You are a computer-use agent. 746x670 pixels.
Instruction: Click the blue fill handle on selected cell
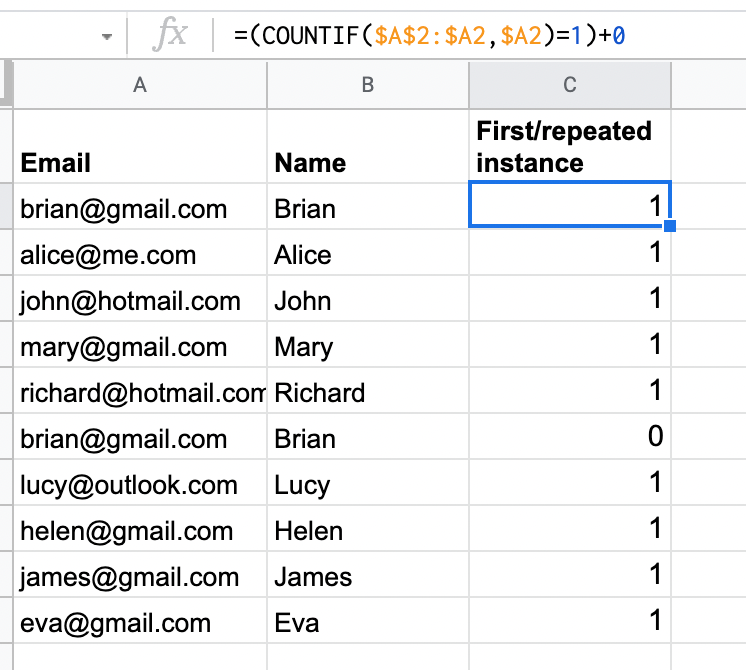(x=670, y=226)
